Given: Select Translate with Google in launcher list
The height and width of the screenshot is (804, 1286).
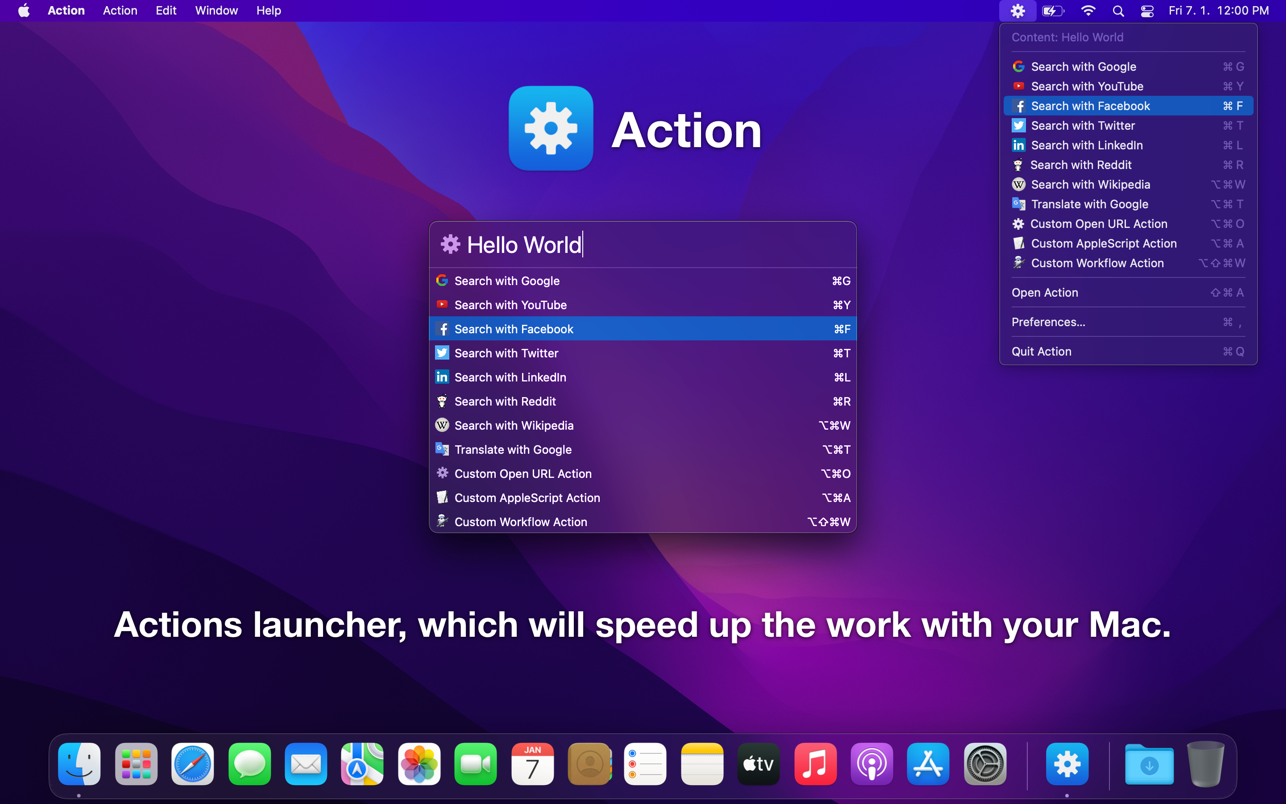Looking at the screenshot, I should 643,450.
